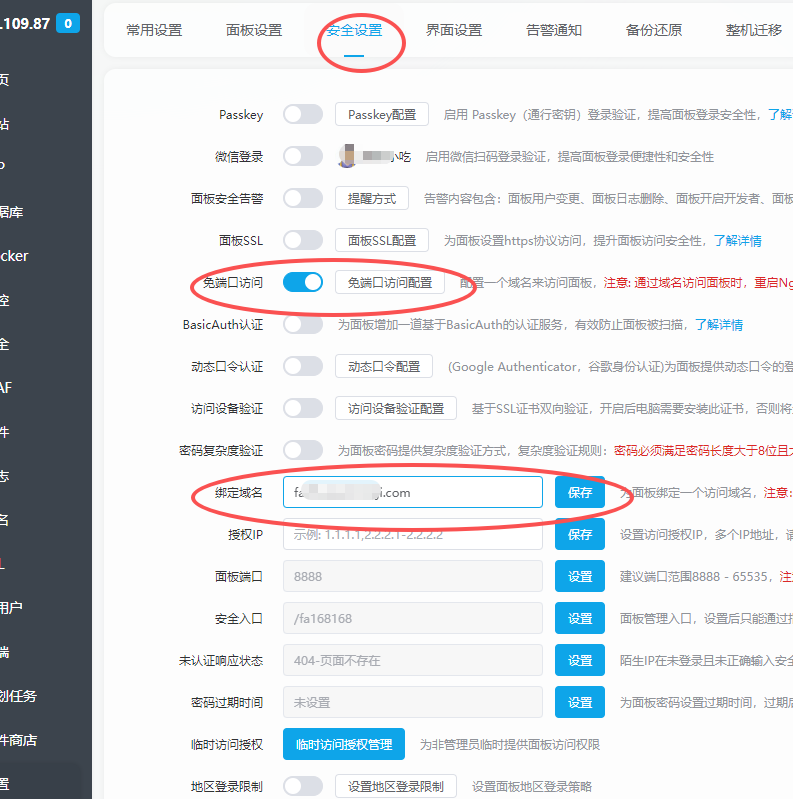Click the 临时访问授权 label text
The image size is (793, 799).
point(227,744)
